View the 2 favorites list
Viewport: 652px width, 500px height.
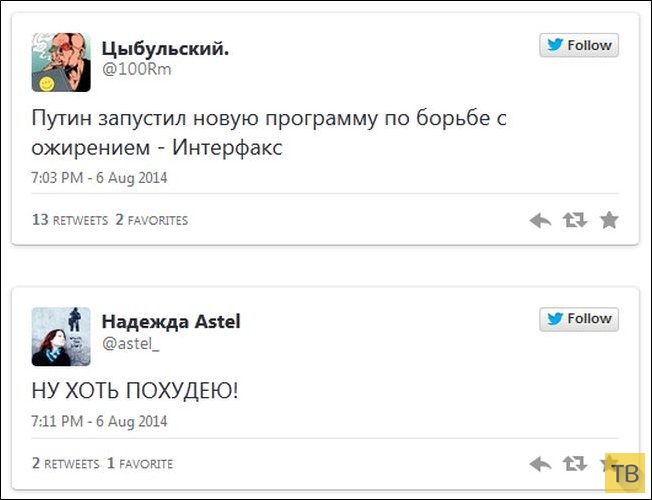(151, 220)
